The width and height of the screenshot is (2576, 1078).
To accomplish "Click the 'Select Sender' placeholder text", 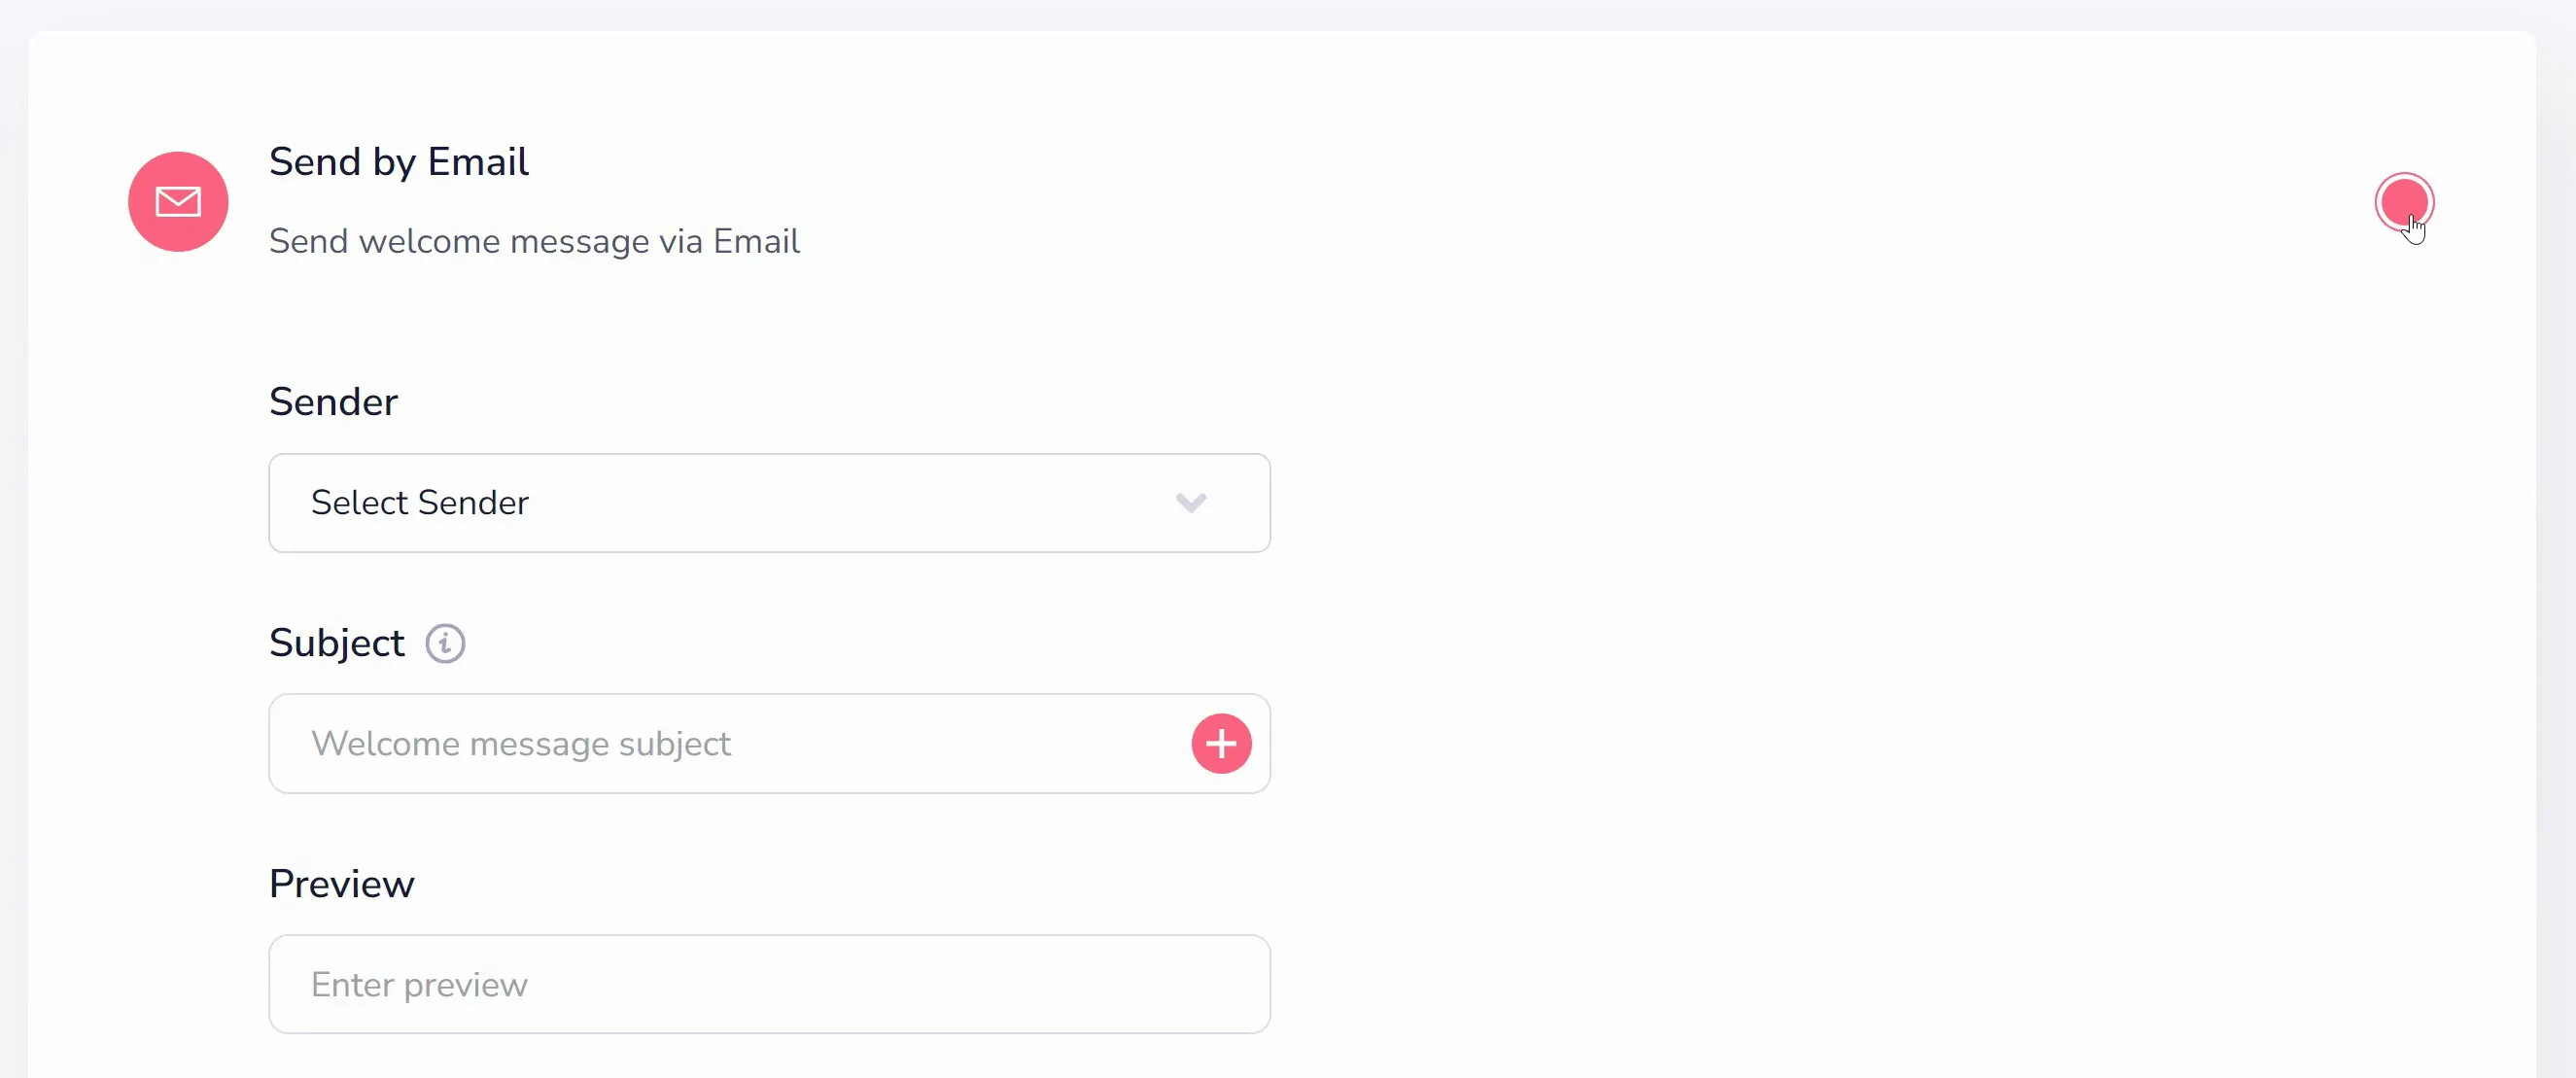I will [x=419, y=502].
